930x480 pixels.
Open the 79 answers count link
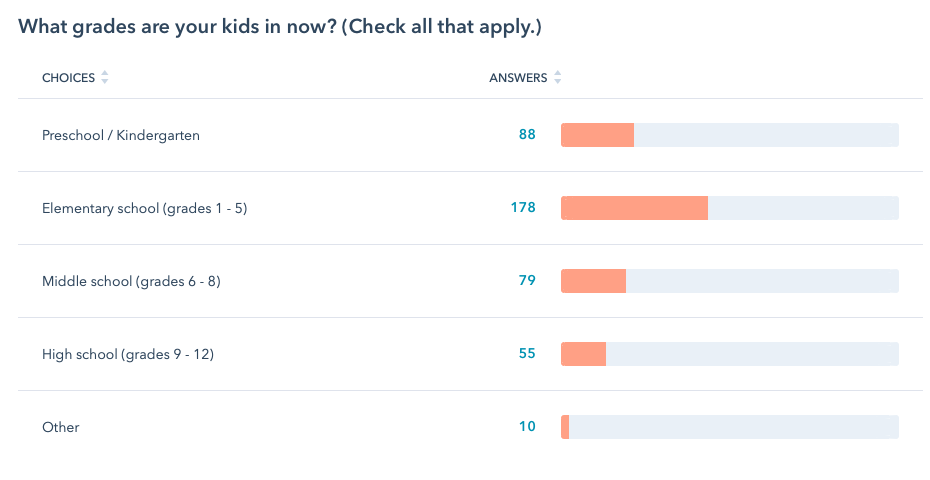coord(527,281)
